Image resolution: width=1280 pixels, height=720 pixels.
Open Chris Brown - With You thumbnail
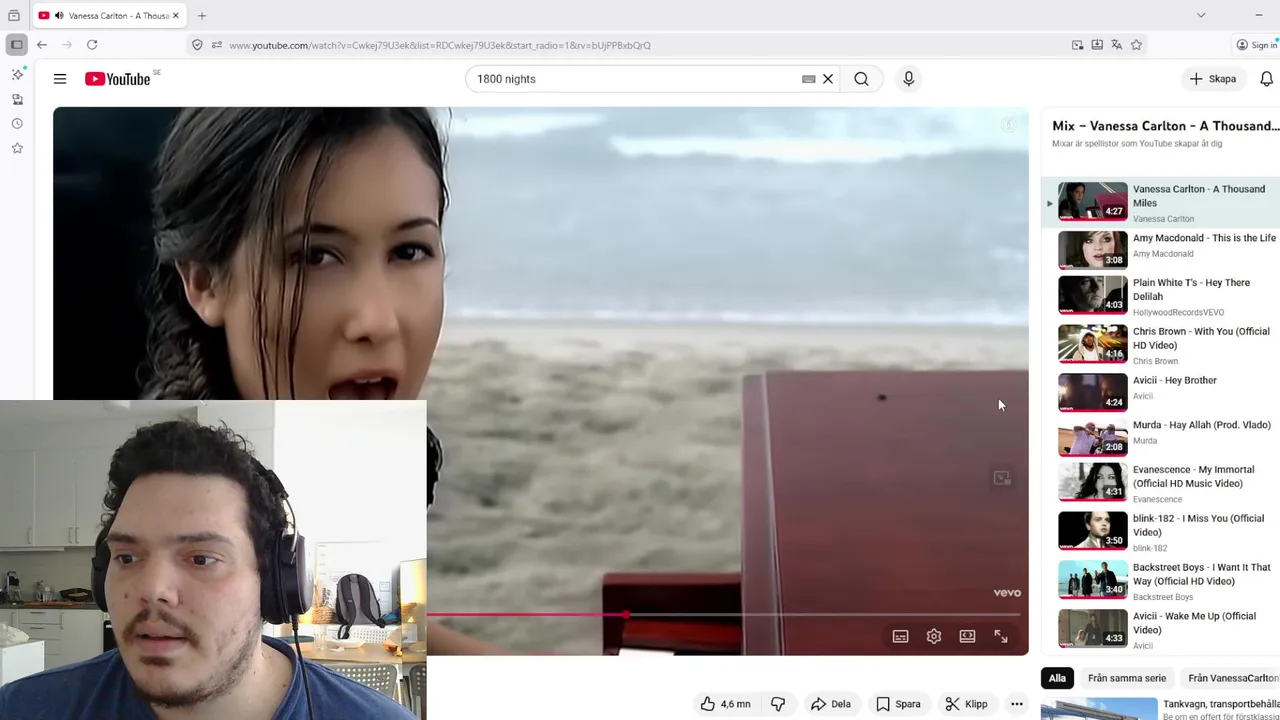(1093, 343)
